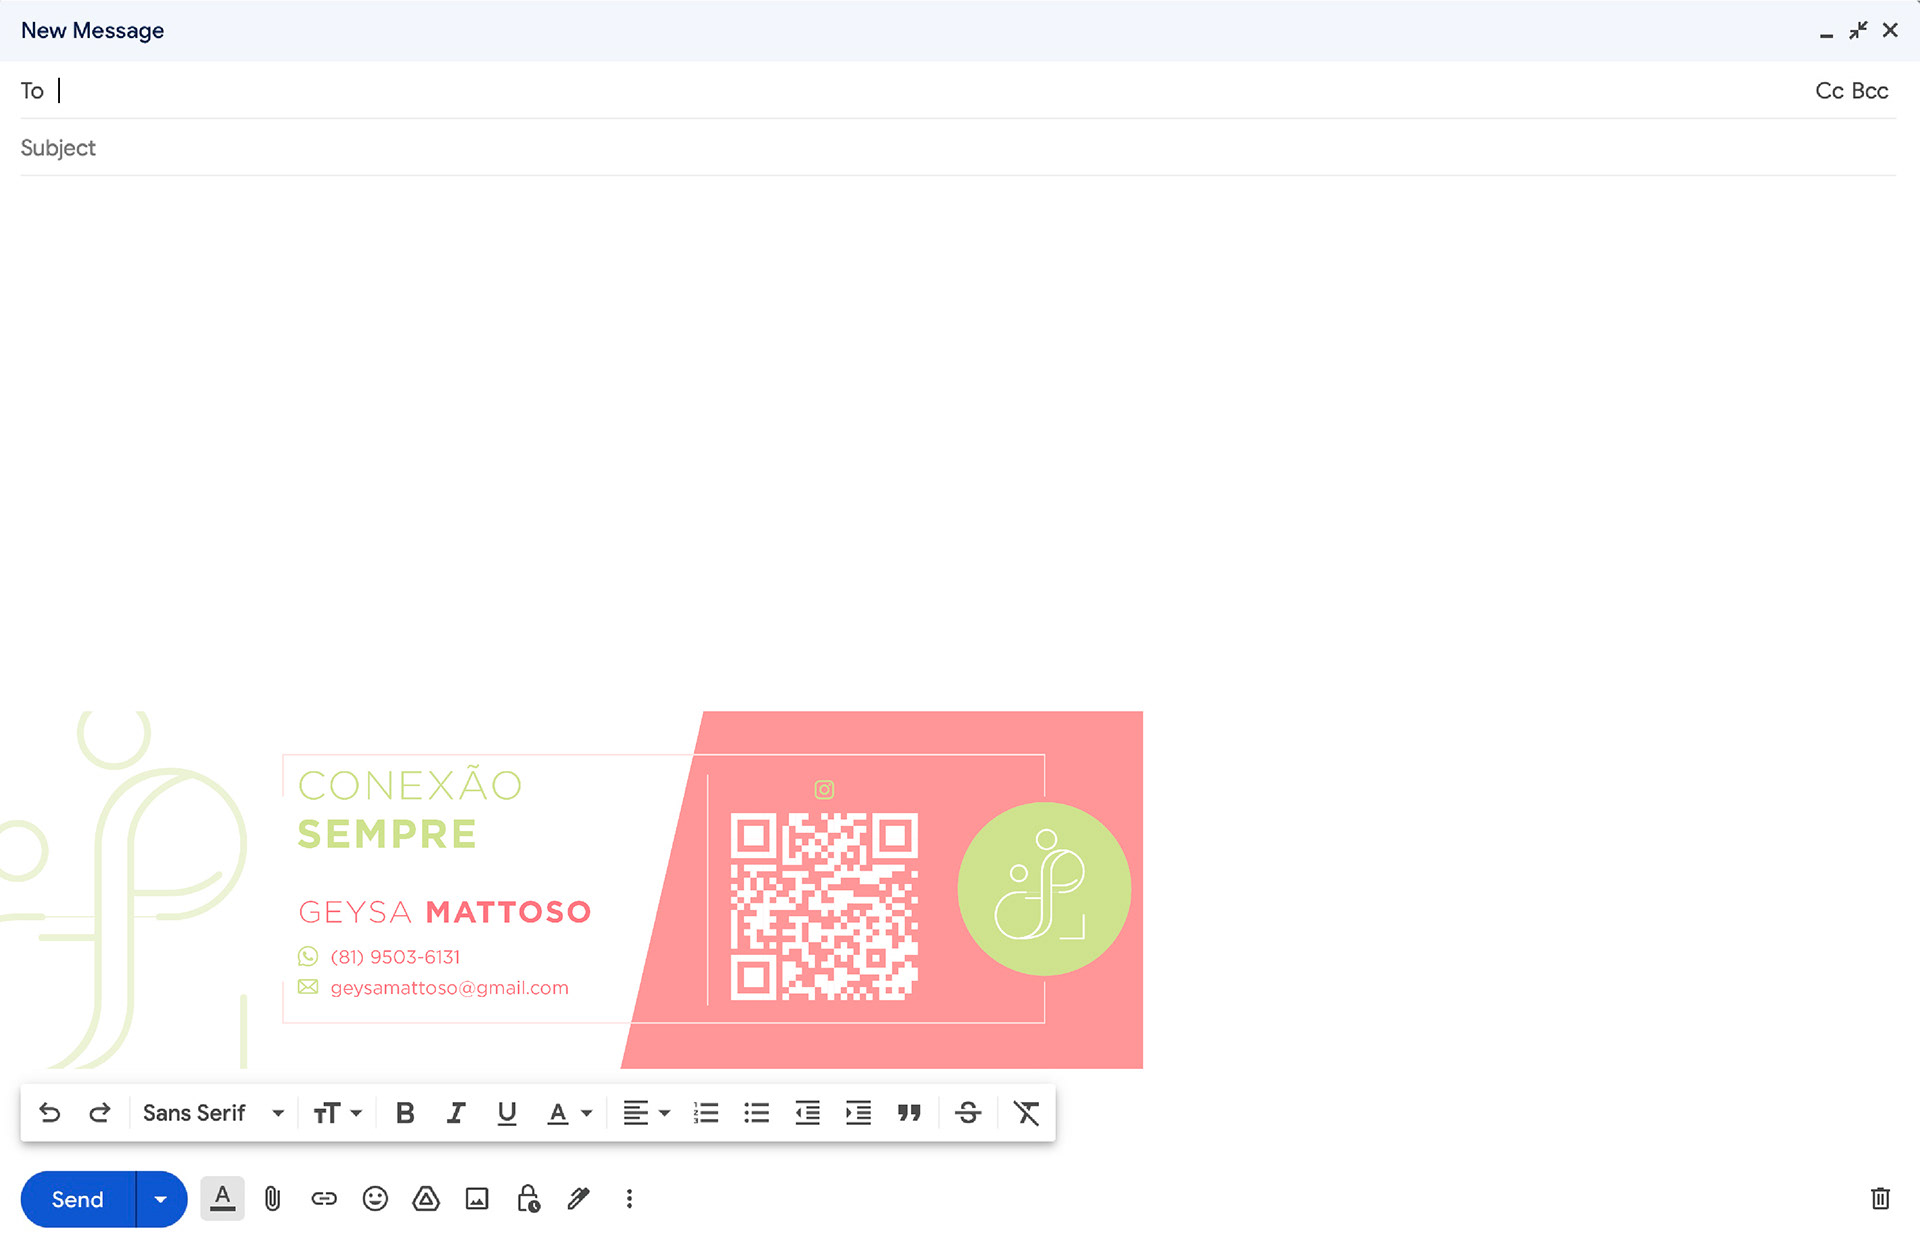Toggle bold formatting
The image size is (1920, 1248).
pyautogui.click(x=405, y=1113)
